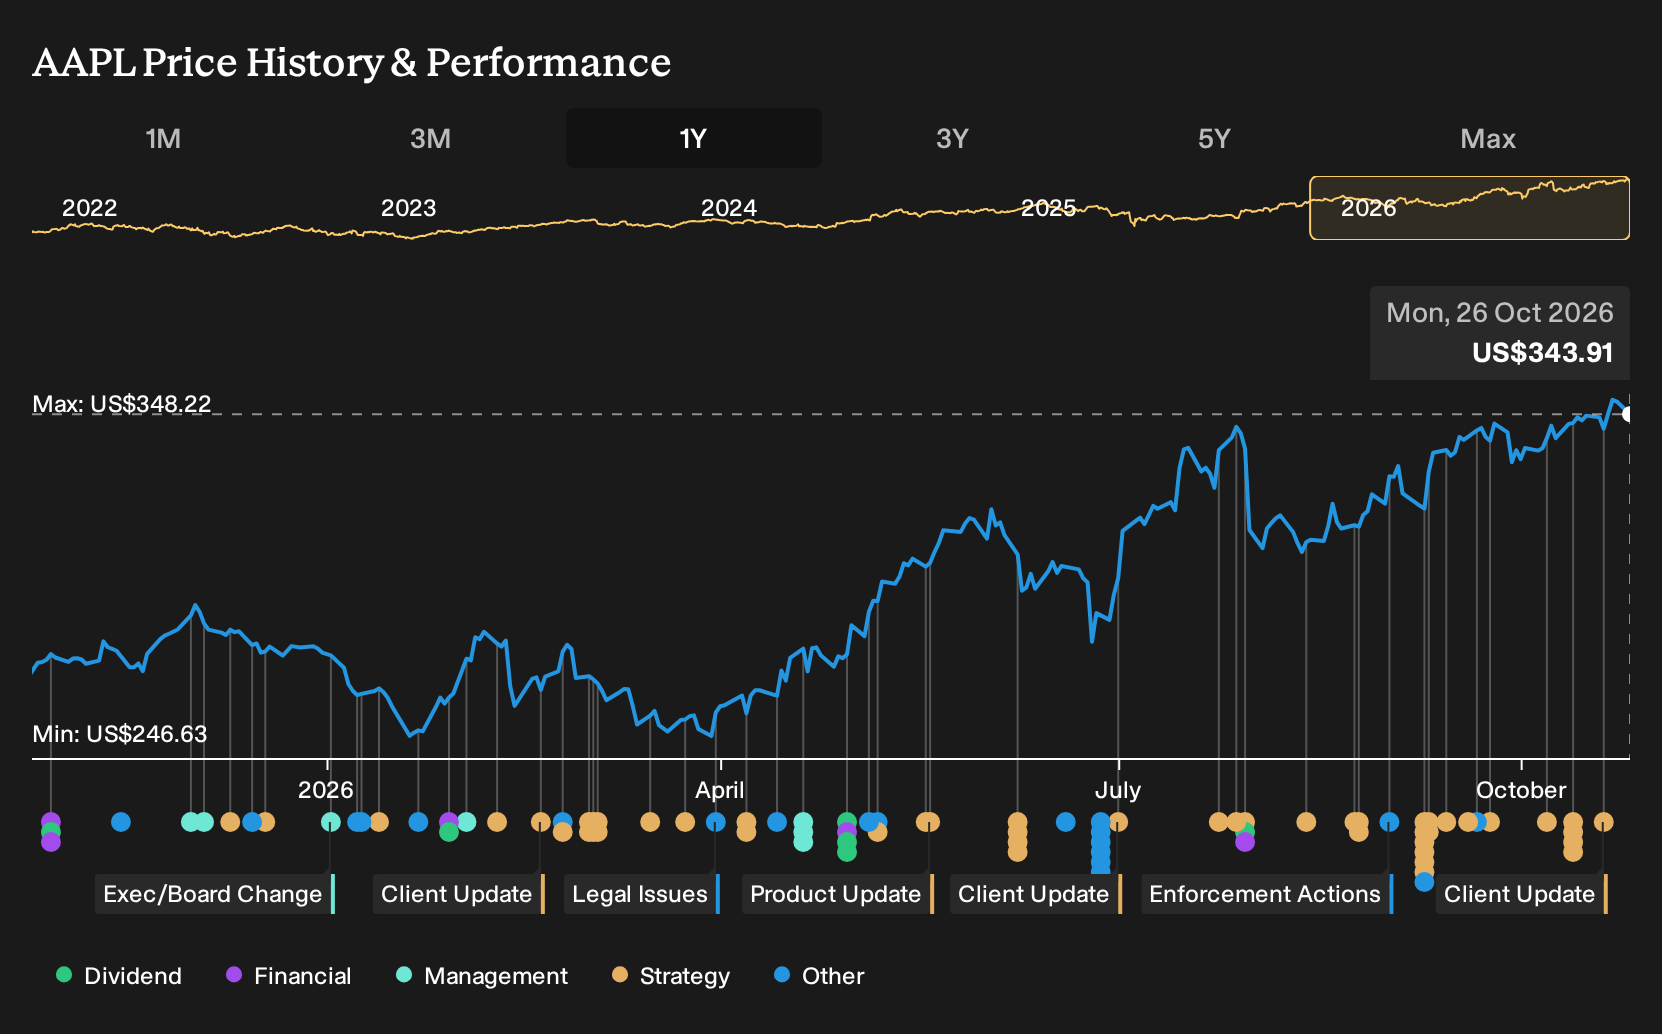
Task: Toggle the Strategy legend filter
Action: [x=671, y=976]
